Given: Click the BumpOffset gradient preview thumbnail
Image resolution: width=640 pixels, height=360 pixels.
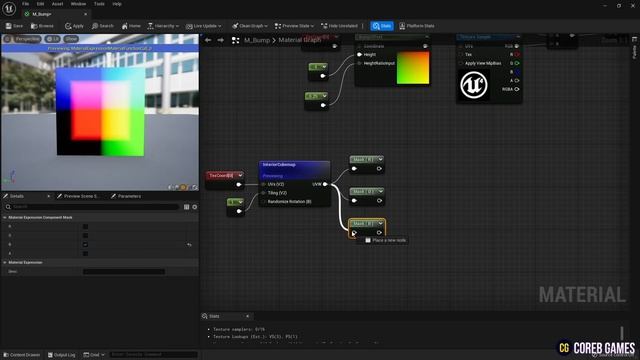Looking at the screenshot, I should (x=413, y=68).
